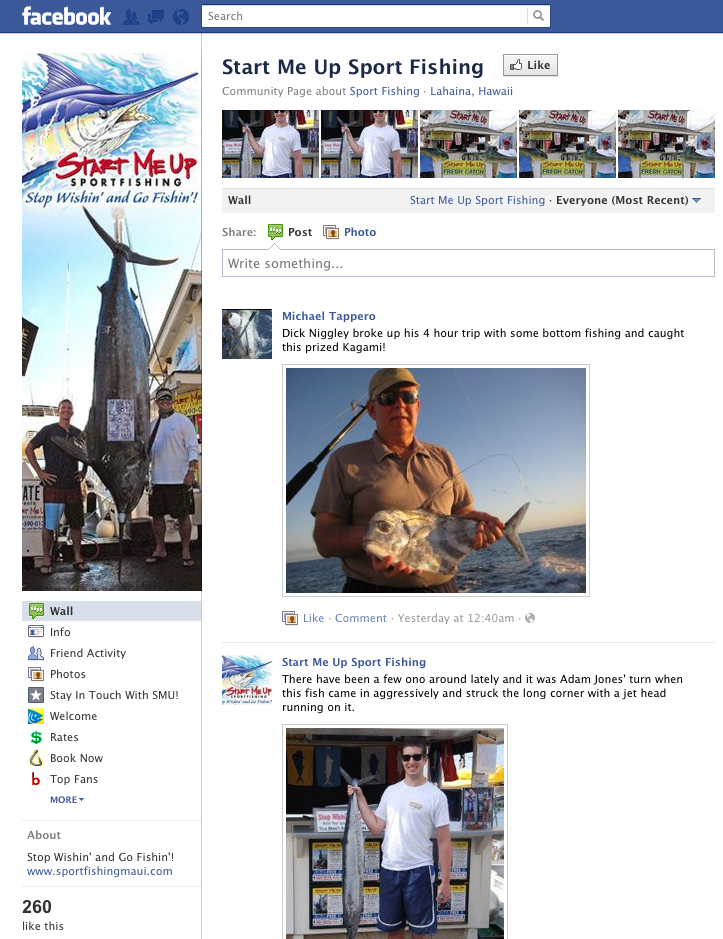Click the Write something input box

[468, 263]
